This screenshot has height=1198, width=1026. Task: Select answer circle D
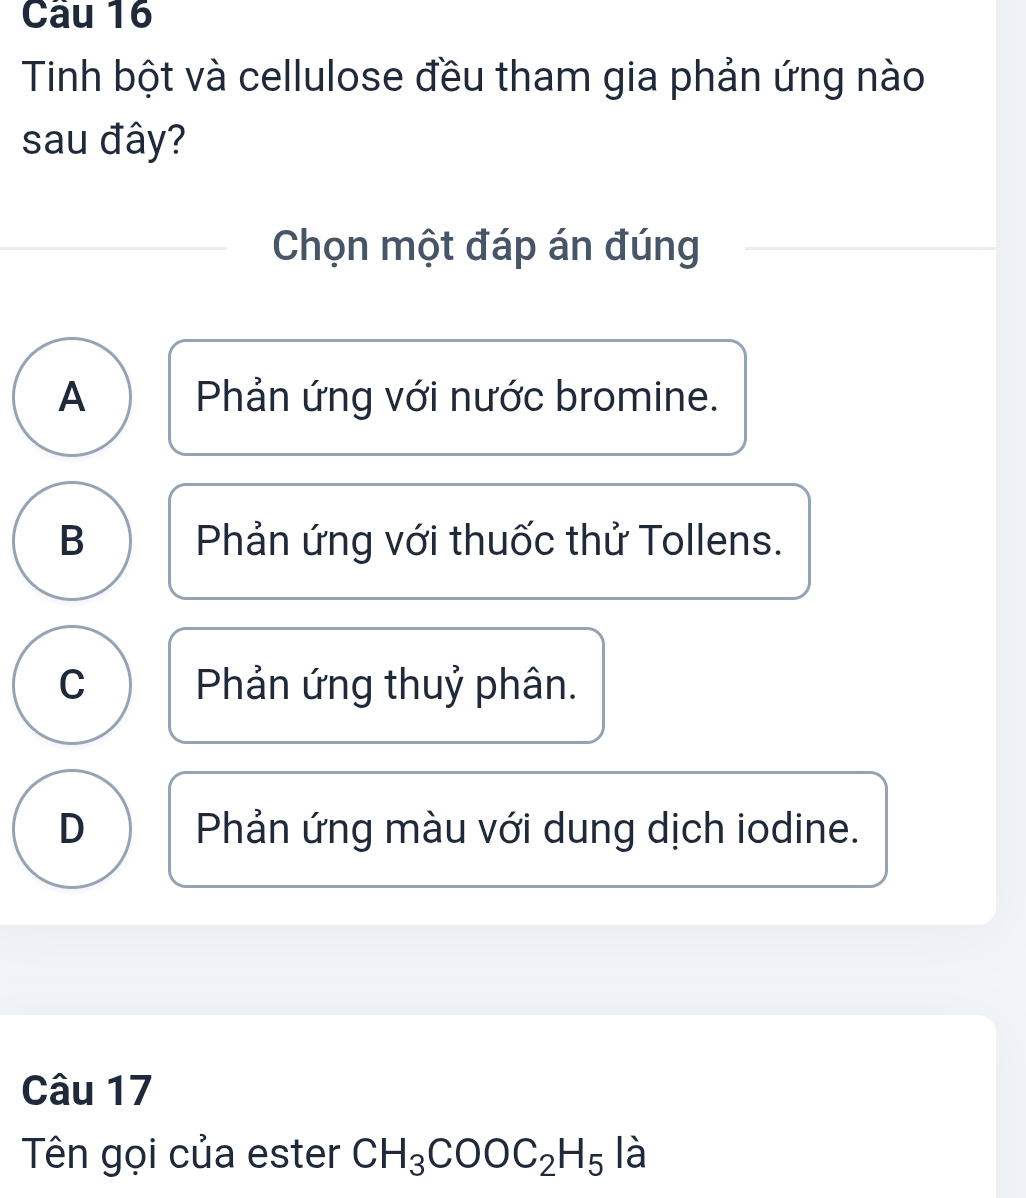pos(72,829)
